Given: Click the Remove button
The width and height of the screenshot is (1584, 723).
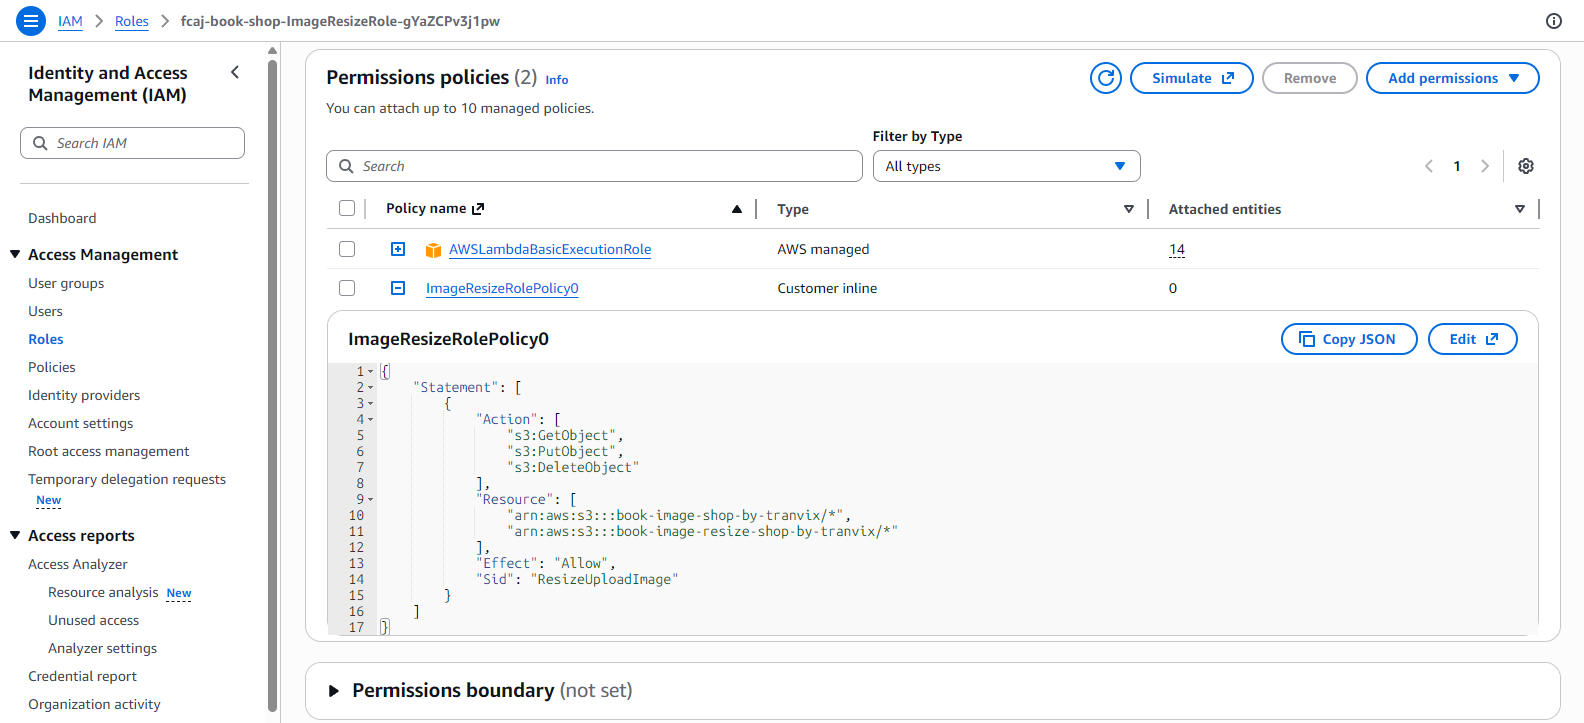Looking at the screenshot, I should [x=1310, y=78].
